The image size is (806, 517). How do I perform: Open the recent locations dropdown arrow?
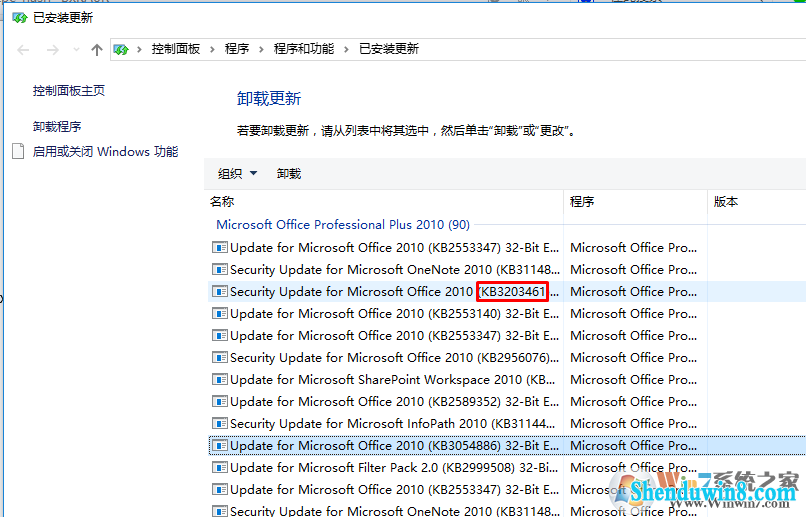[76, 50]
